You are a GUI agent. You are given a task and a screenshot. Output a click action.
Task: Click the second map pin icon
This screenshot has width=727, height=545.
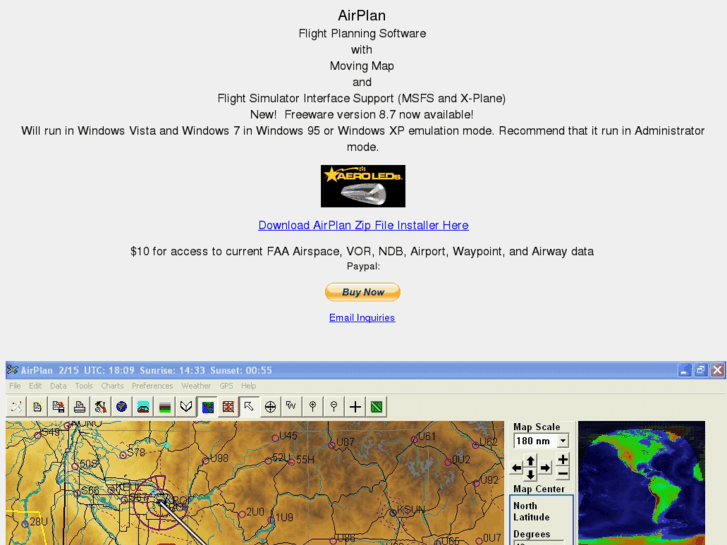pos(334,407)
